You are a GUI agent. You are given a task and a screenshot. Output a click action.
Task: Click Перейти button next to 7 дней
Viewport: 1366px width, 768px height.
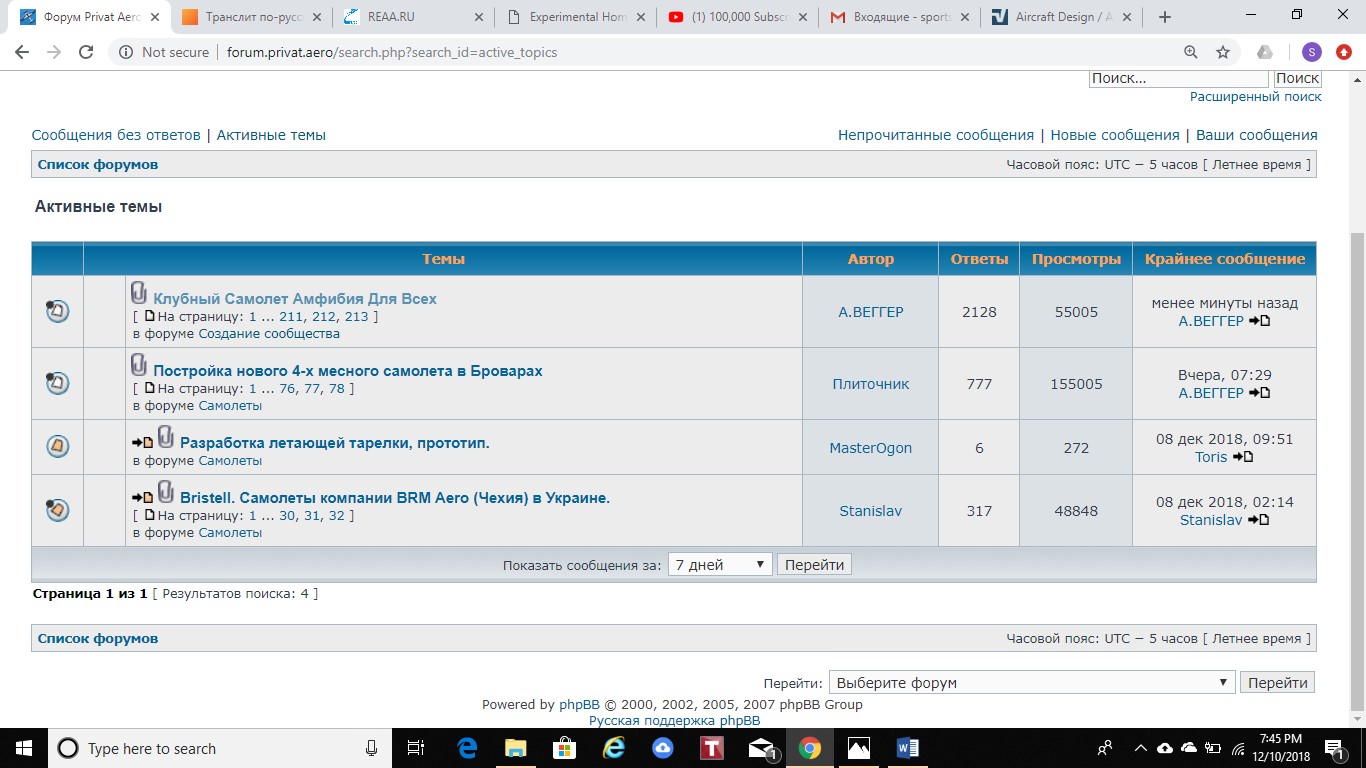pyautogui.click(x=814, y=565)
